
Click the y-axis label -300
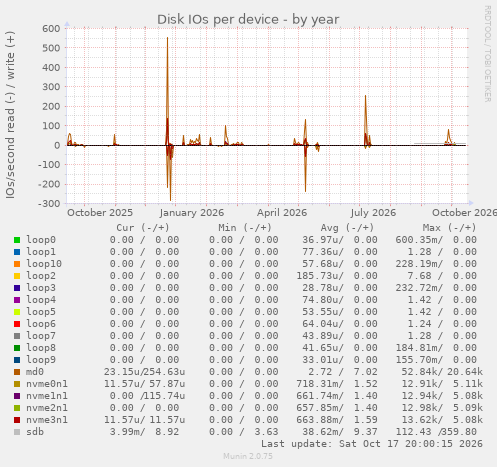[49, 203]
